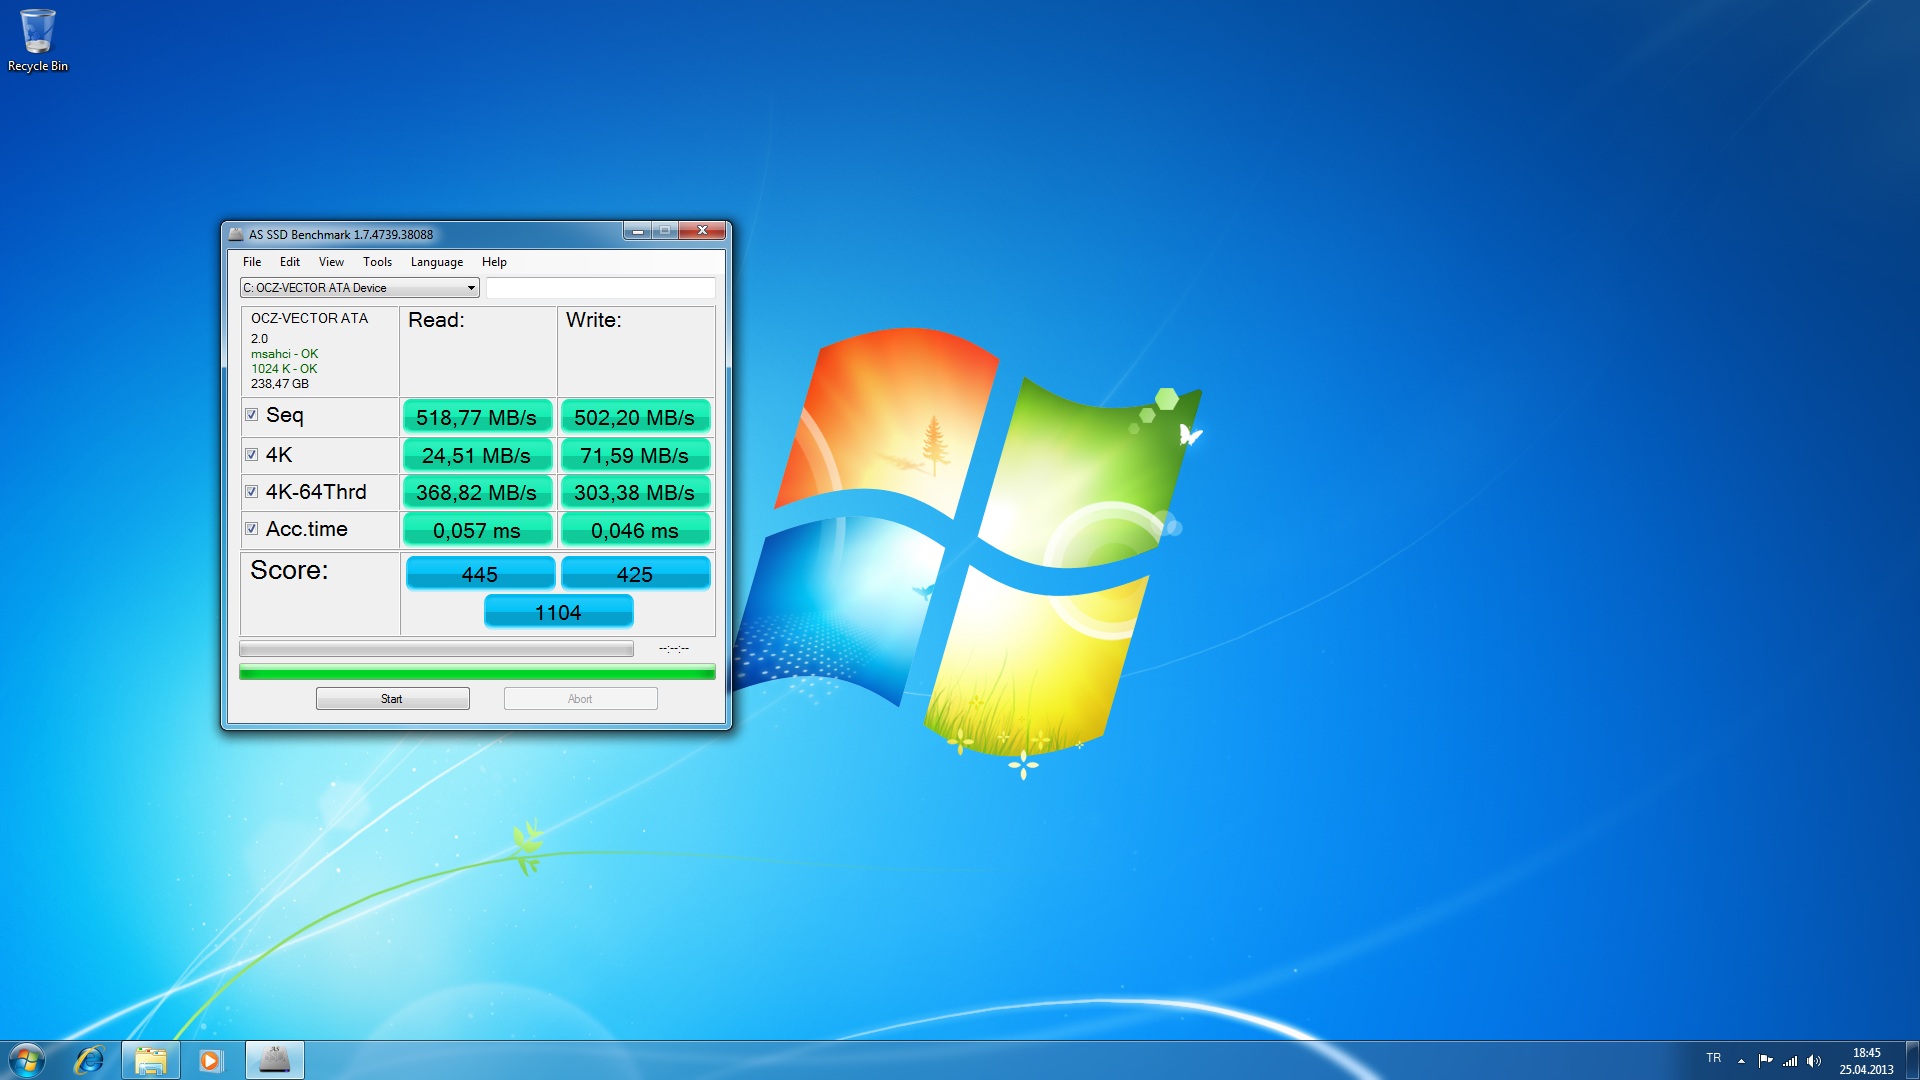Click the write score 425
This screenshot has height=1080, width=1920.
point(635,574)
